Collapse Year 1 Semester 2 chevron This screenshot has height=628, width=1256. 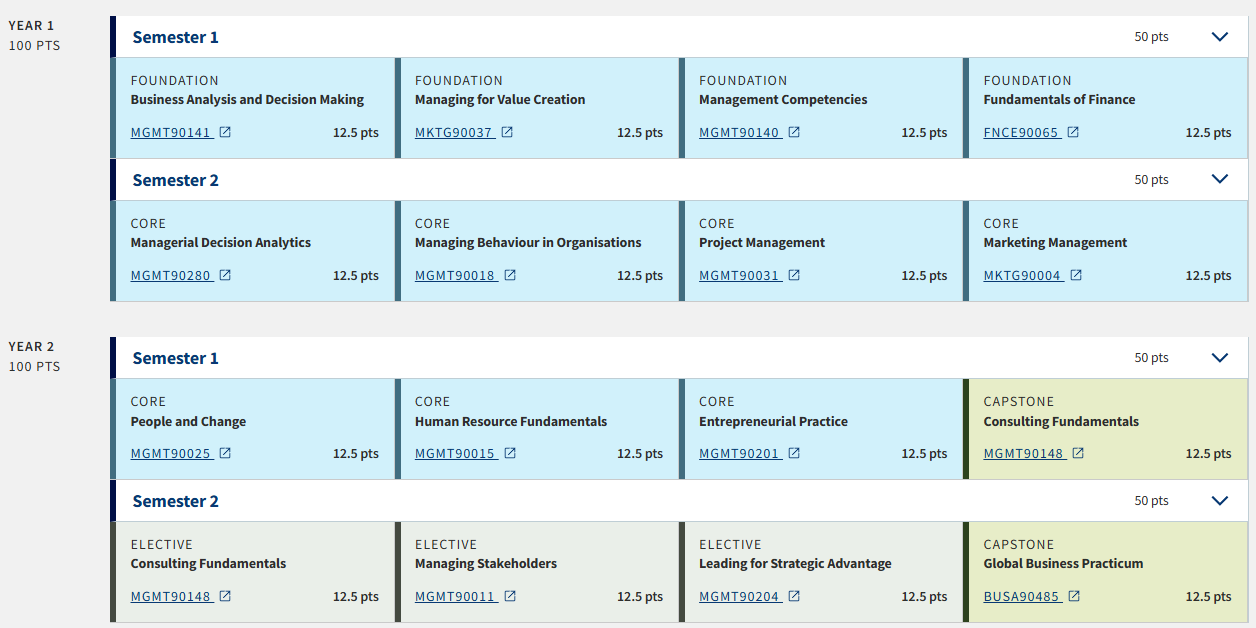(1219, 180)
